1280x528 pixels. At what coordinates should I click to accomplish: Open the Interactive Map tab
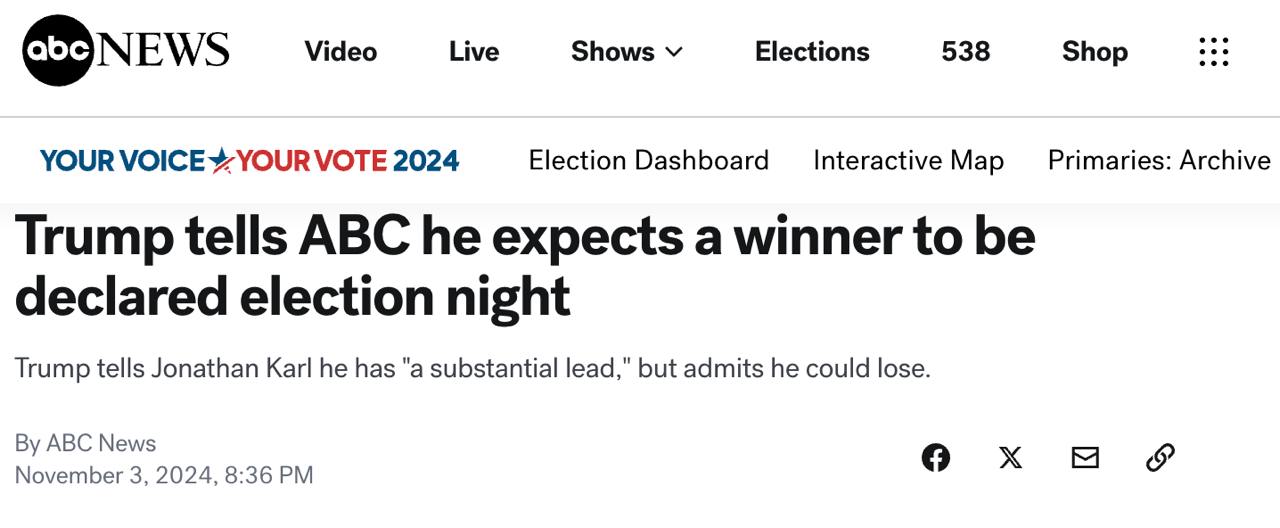pyautogui.click(x=908, y=160)
